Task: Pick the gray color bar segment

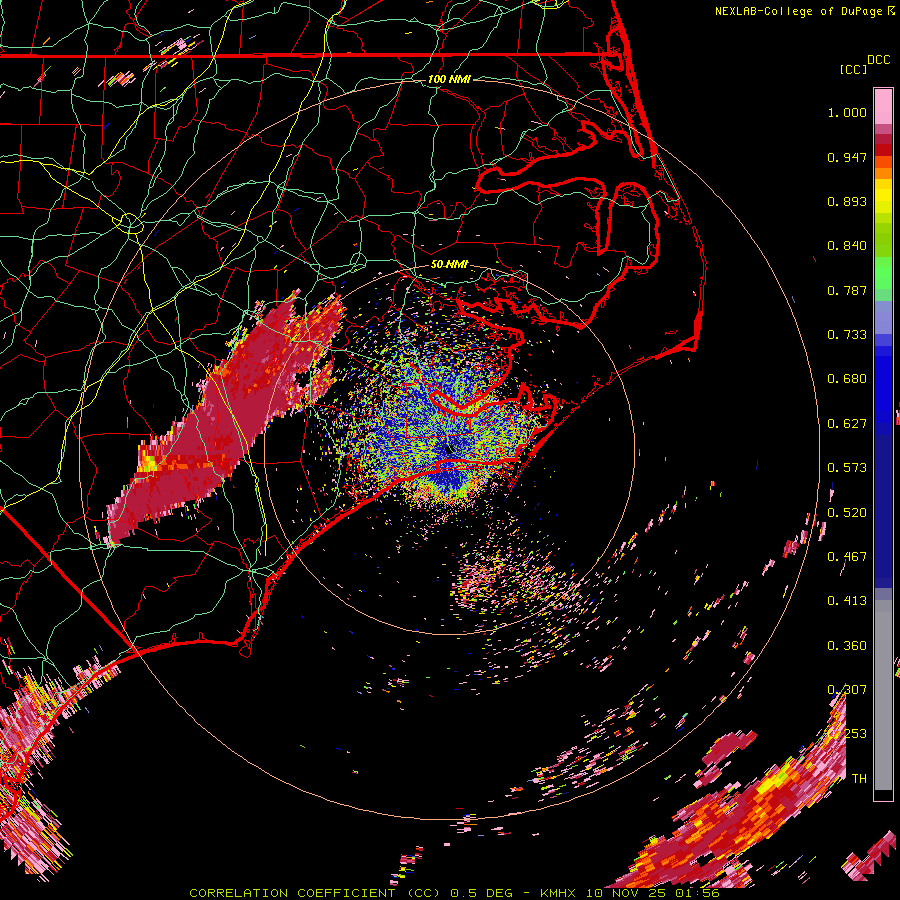Action: [x=883, y=695]
